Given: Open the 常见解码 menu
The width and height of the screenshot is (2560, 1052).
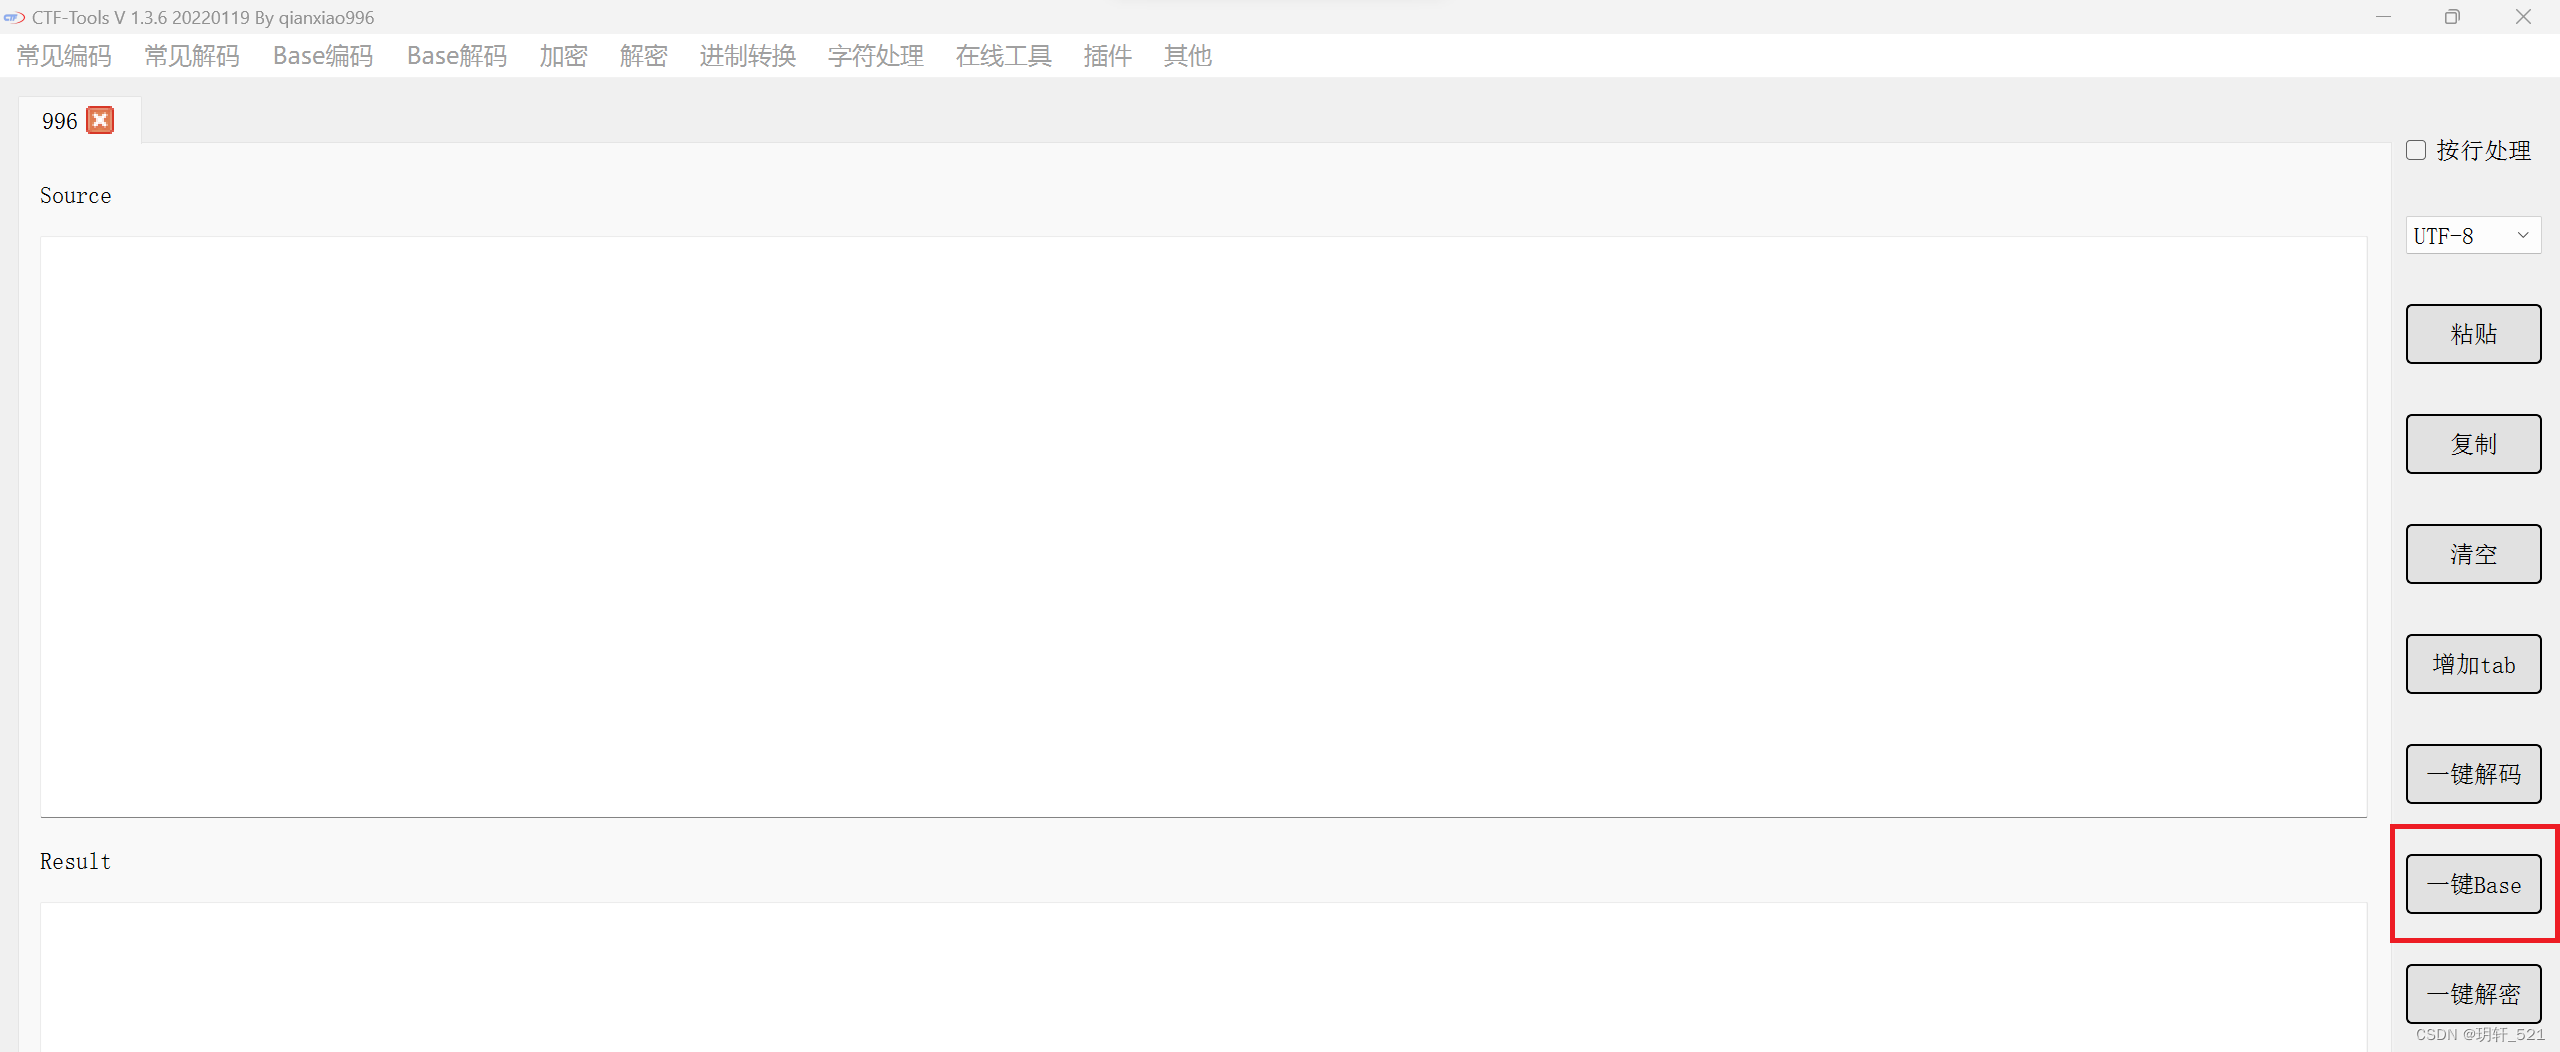Looking at the screenshot, I should [192, 56].
